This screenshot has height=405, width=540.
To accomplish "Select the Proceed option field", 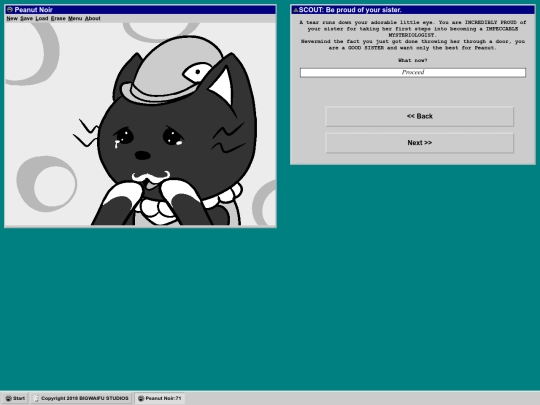I will coord(413,72).
